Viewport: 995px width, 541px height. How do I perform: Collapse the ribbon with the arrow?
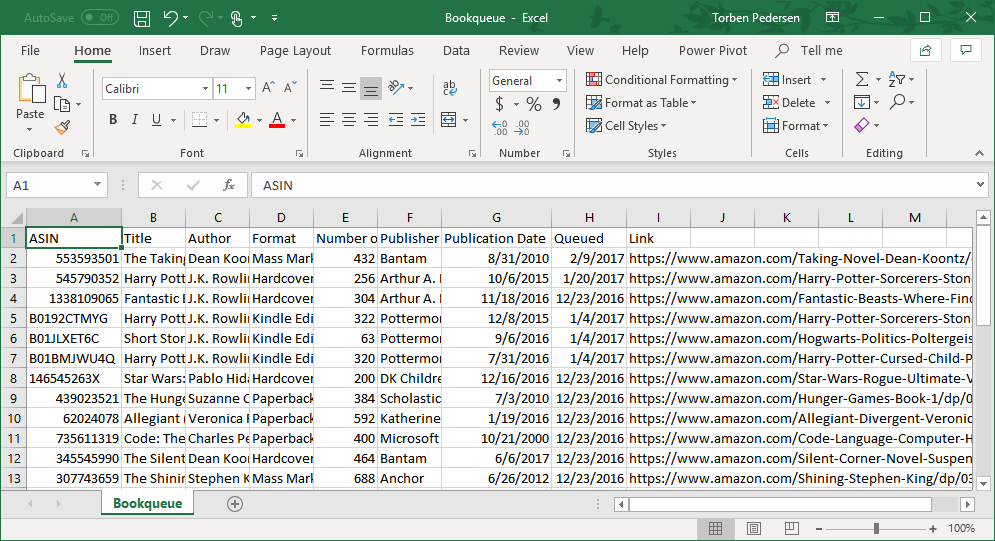[x=979, y=153]
